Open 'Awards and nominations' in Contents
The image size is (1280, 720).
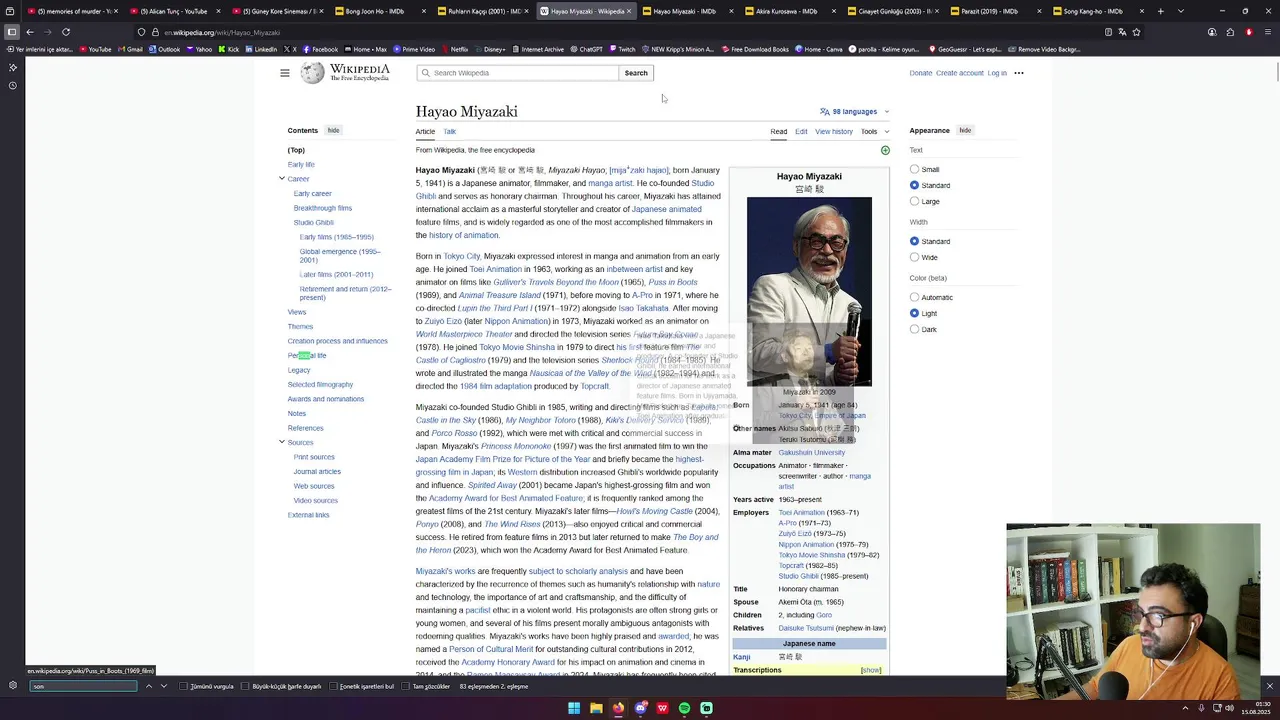click(x=326, y=399)
